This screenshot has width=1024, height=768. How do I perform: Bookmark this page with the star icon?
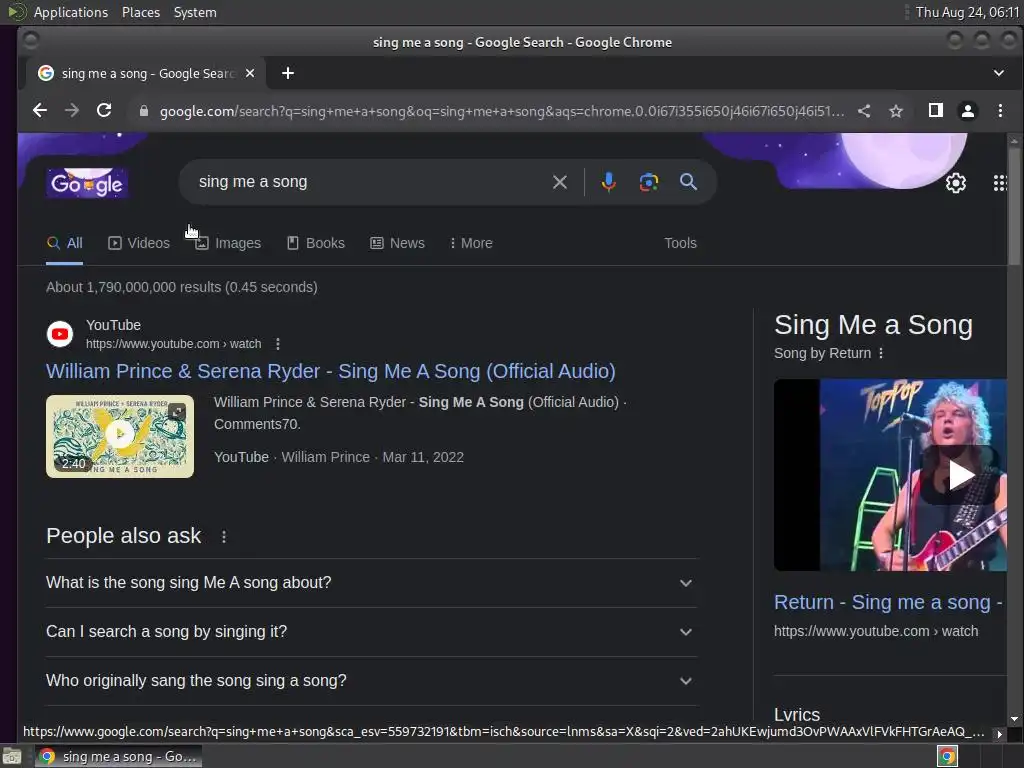tap(896, 111)
